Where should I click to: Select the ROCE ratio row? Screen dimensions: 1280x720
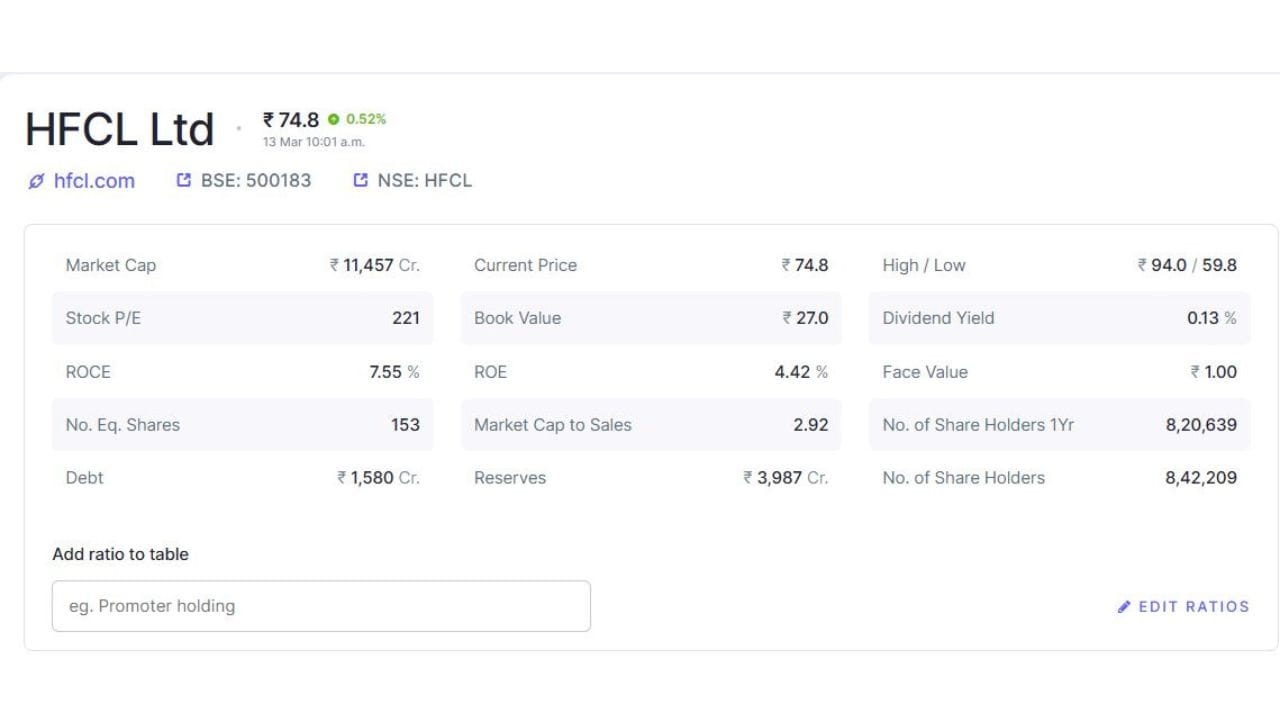[242, 372]
